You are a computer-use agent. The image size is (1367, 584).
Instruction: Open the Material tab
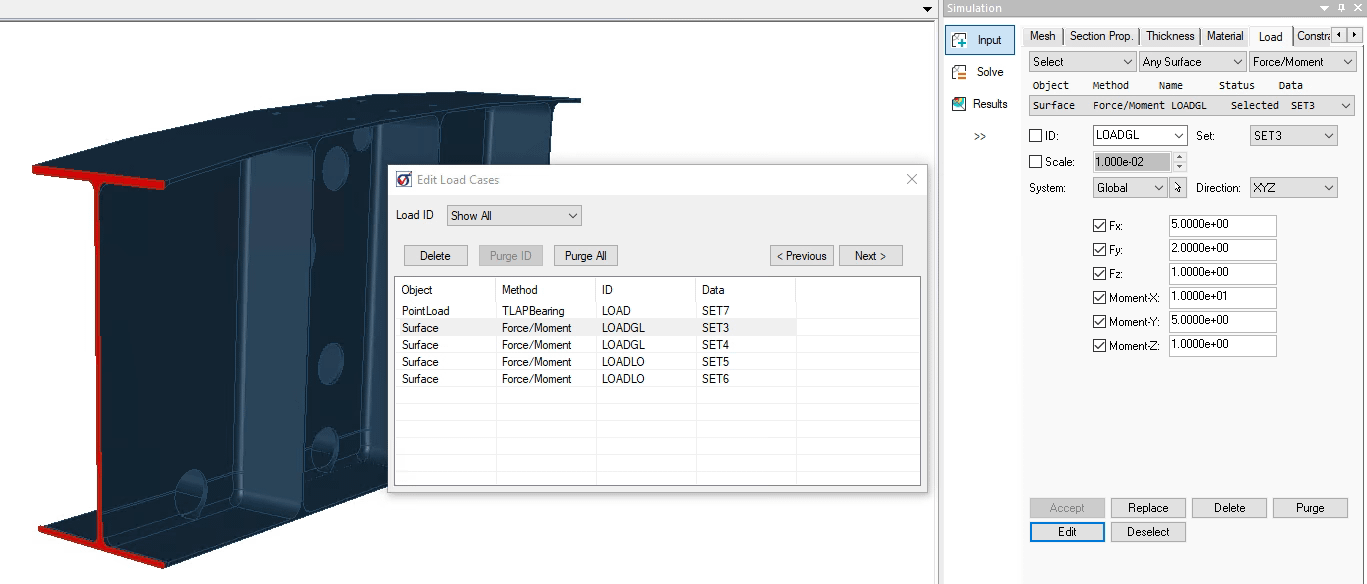pos(1224,36)
